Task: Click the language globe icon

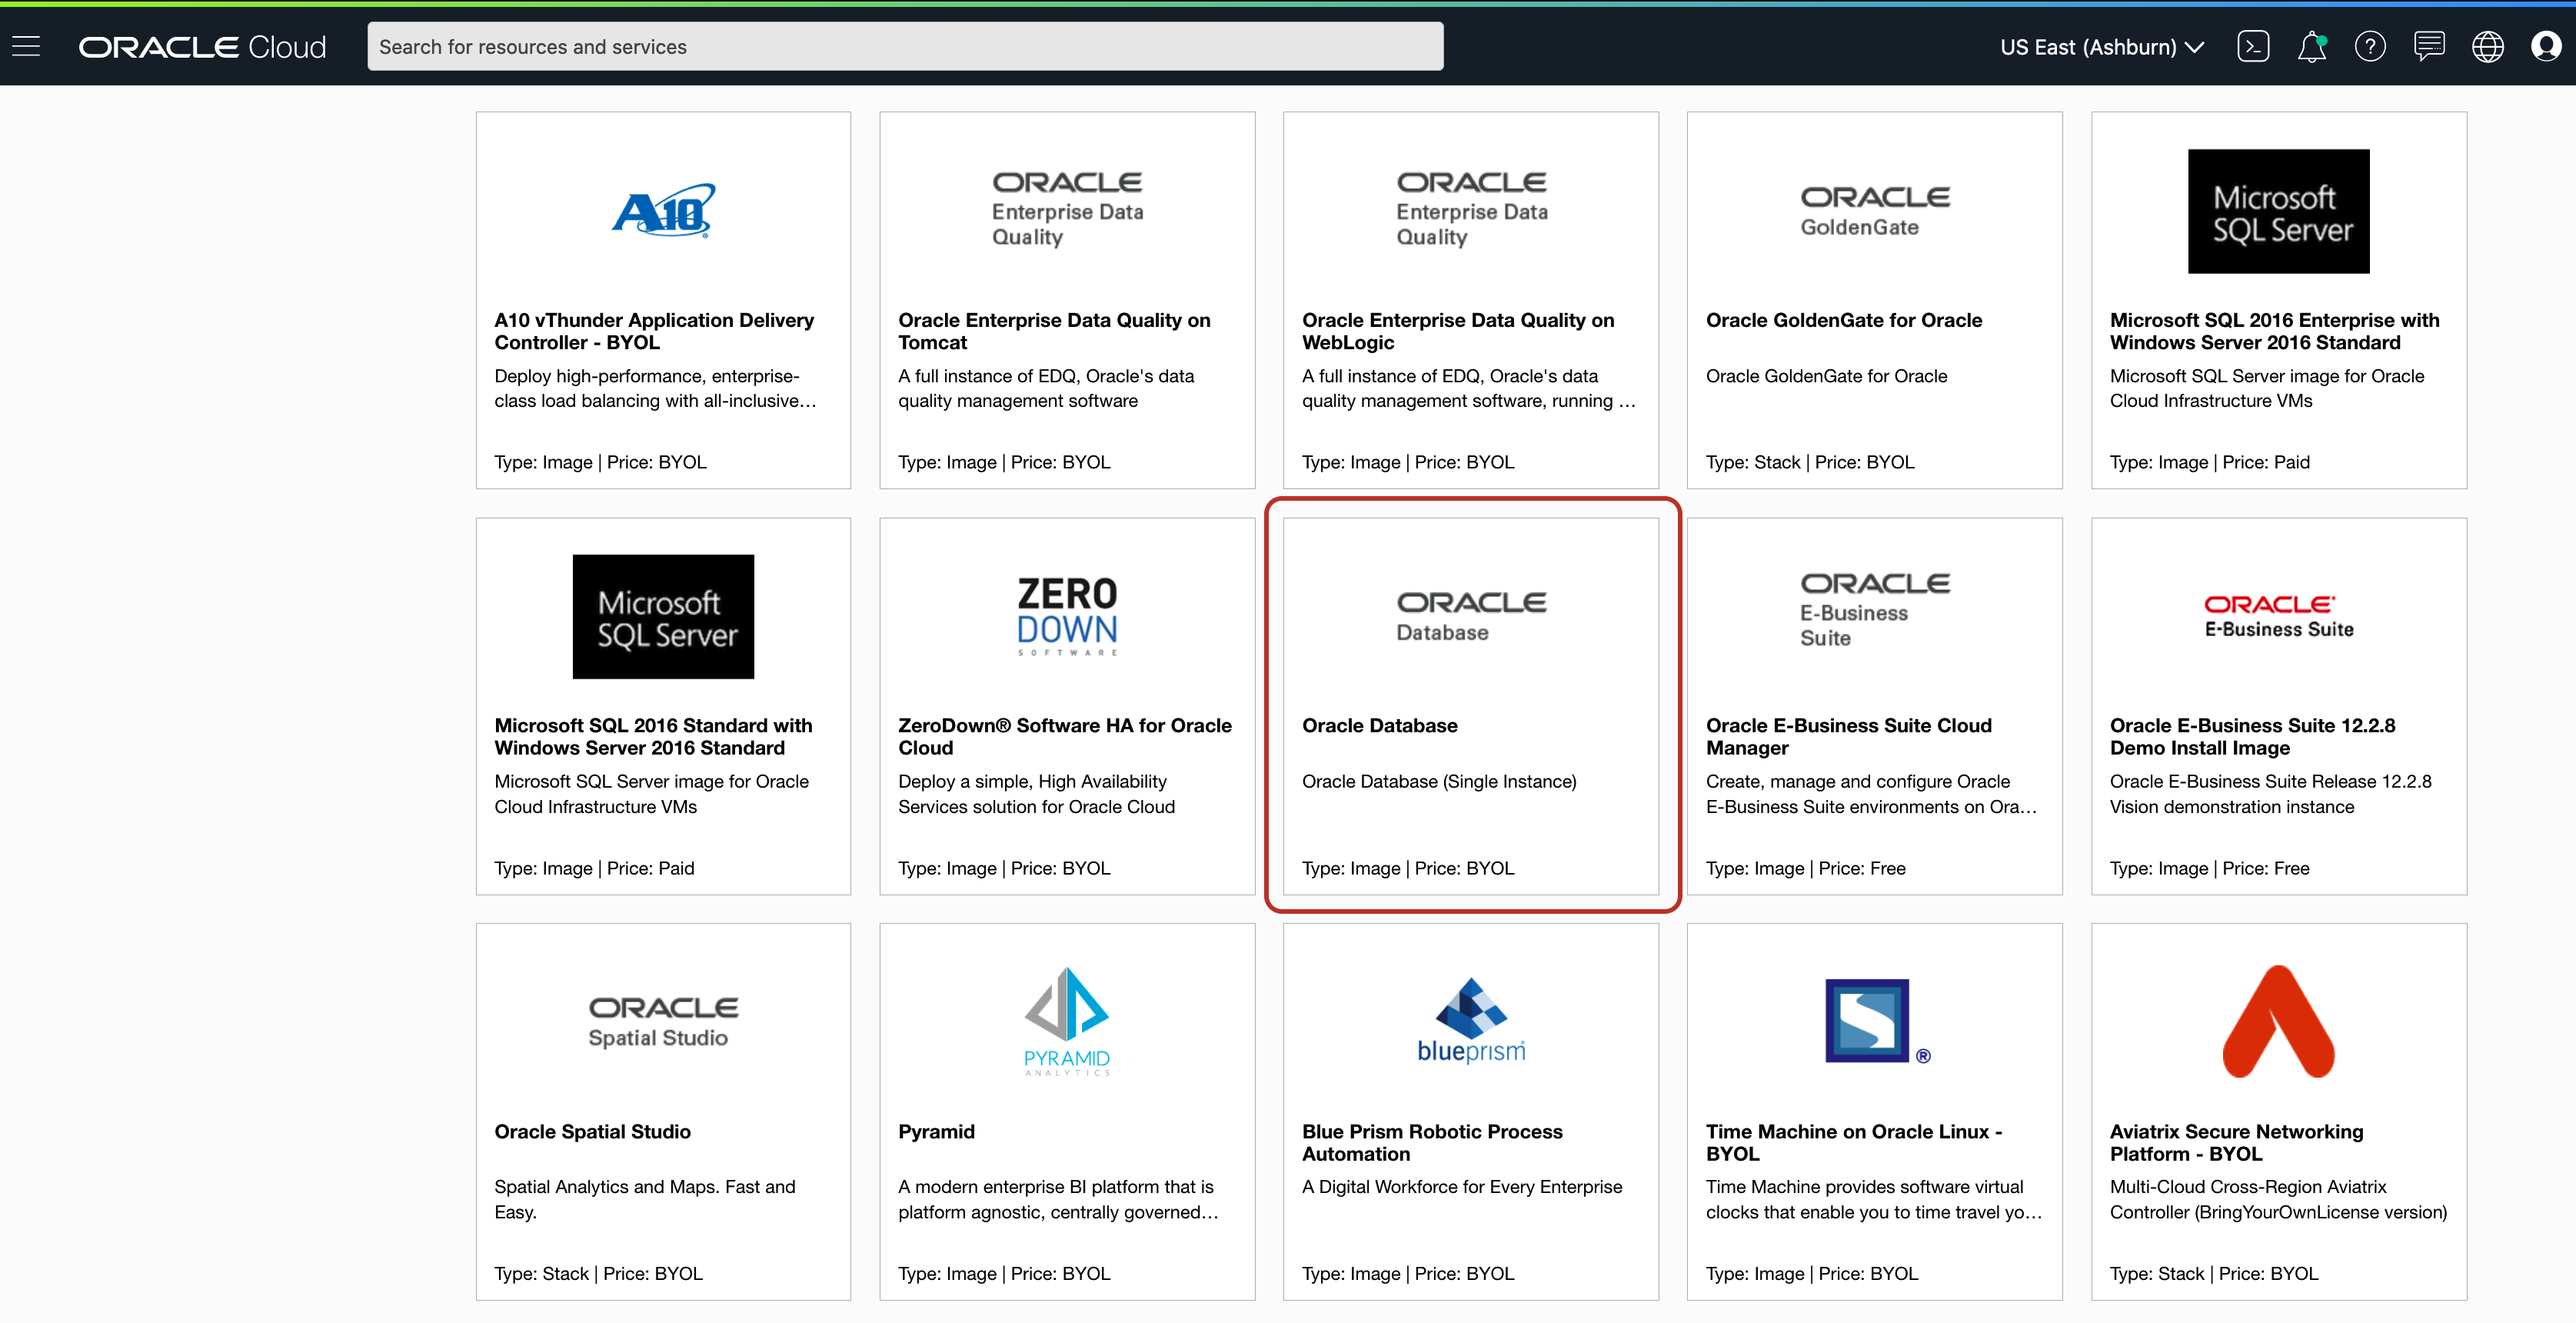Action: point(2487,46)
